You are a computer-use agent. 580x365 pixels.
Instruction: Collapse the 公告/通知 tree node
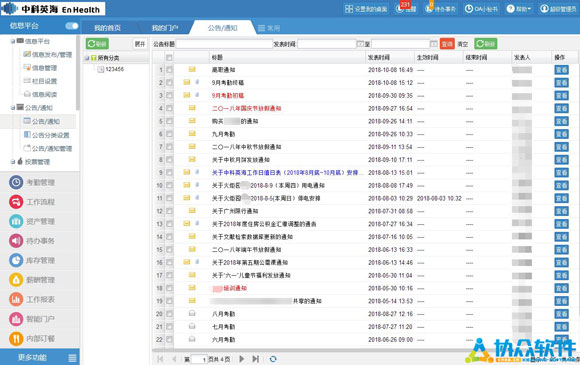[x=13, y=108]
